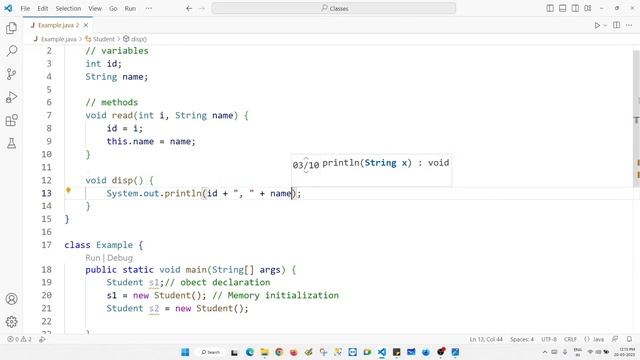
Task: Click on 'class Example' declaration text
Action: pyautogui.click(x=98, y=245)
